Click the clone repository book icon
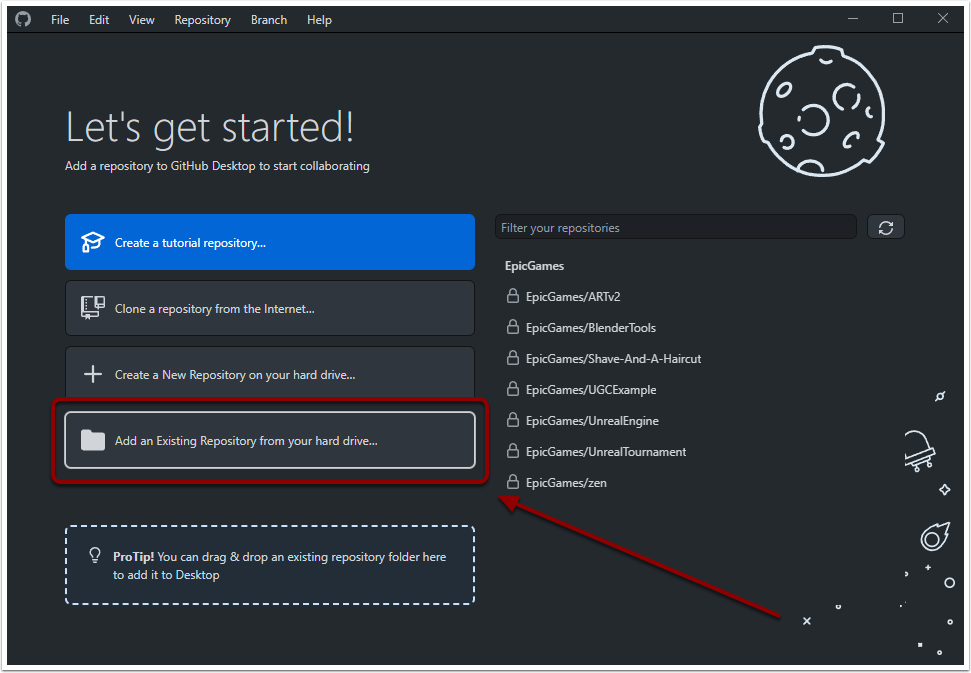Viewport: 971px width, 673px height. [x=93, y=308]
